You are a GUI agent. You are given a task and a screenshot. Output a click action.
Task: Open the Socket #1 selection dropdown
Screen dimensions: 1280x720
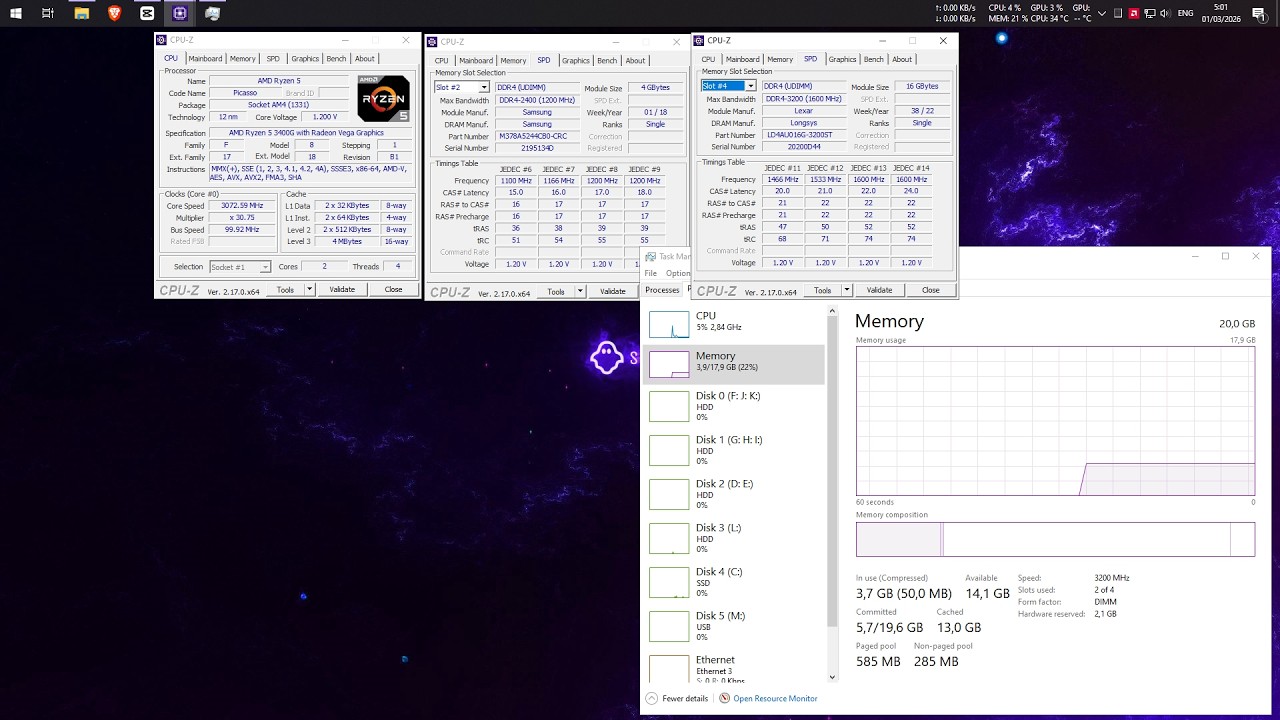click(266, 267)
